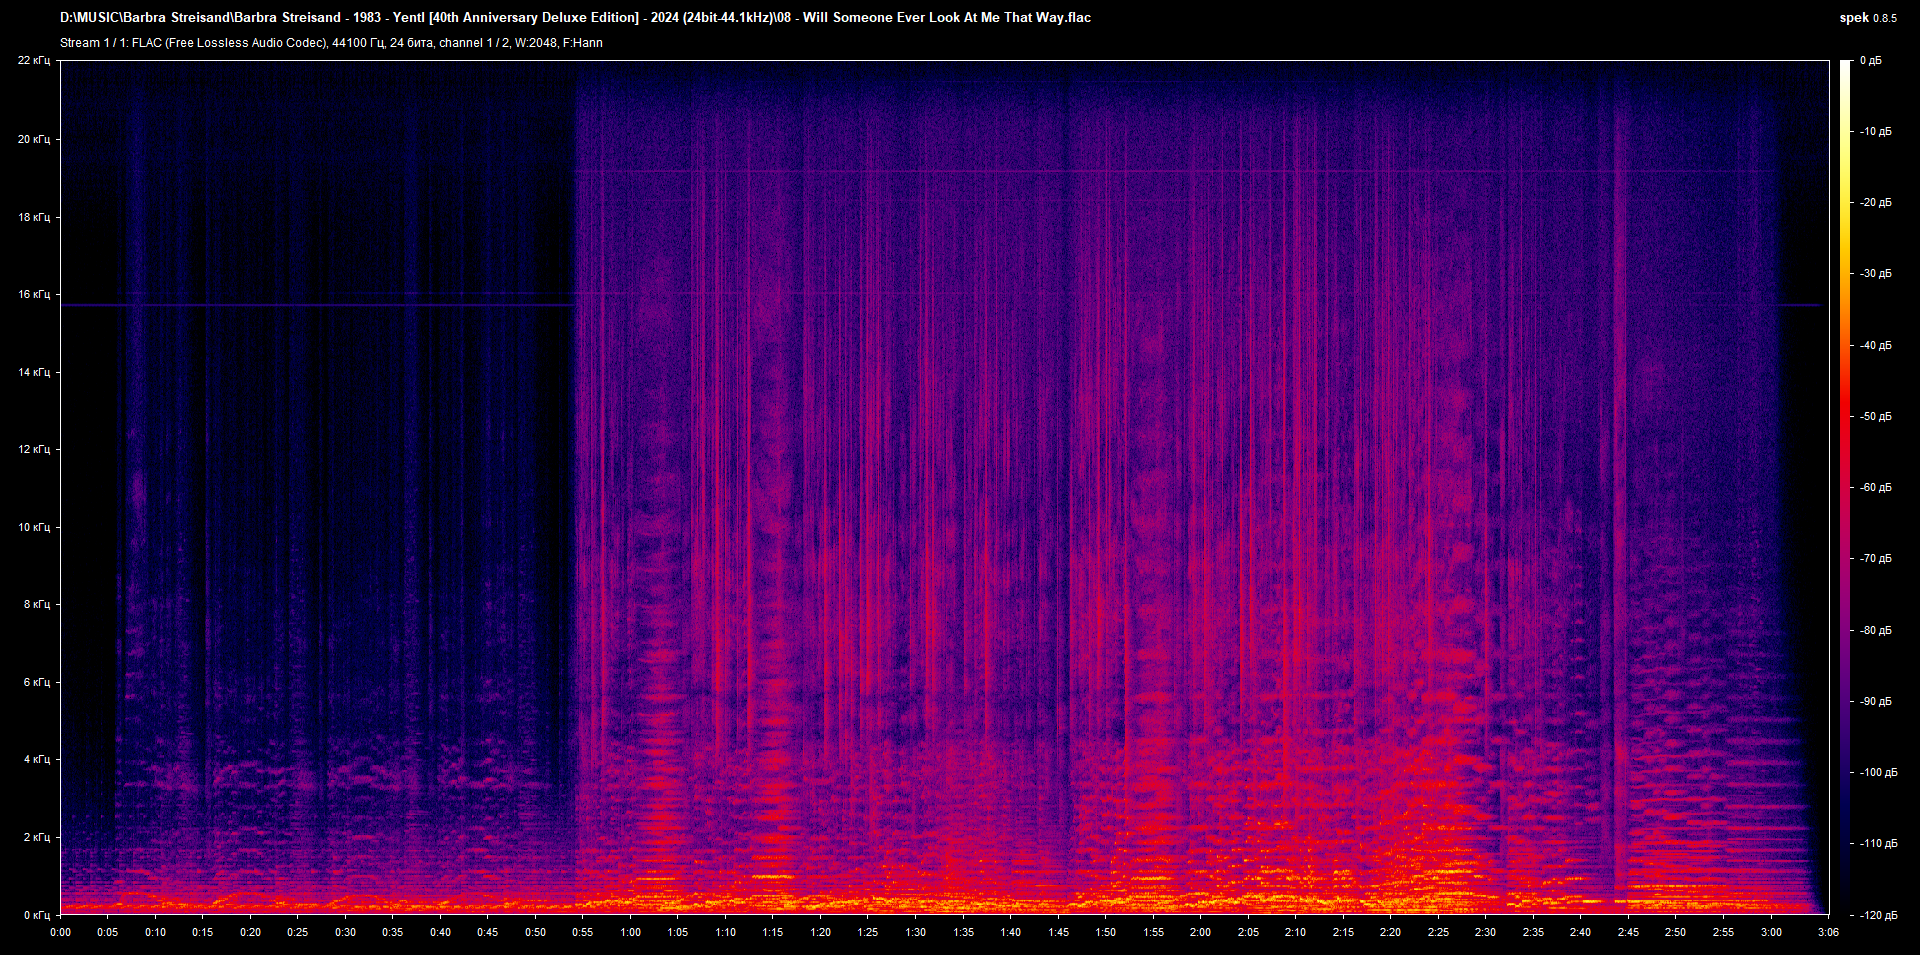The image size is (1920, 955).
Task: Click the 10 кГц axis gridline label
Action: (36, 527)
